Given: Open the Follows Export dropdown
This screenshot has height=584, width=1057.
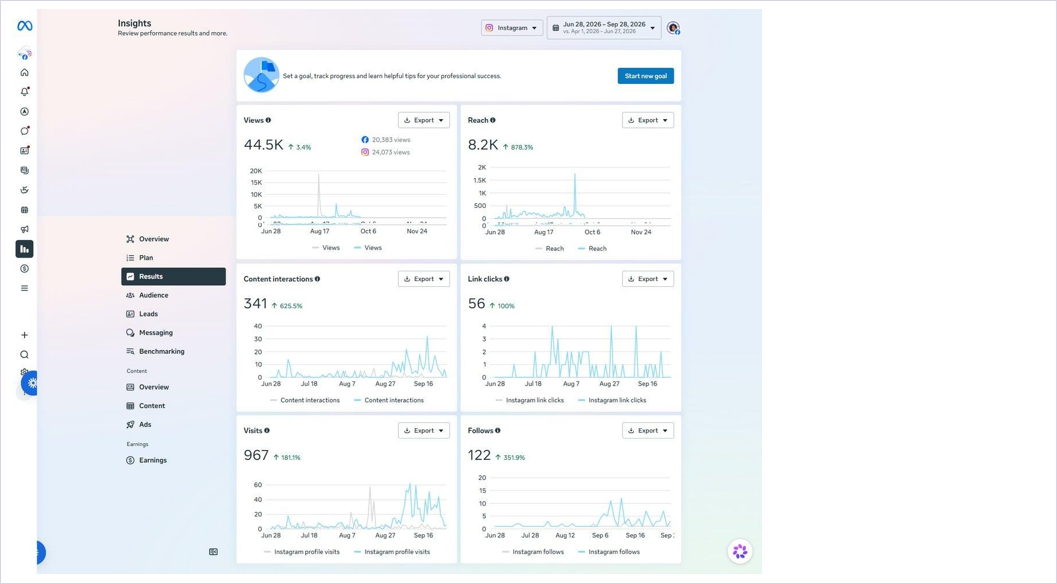Looking at the screenshot, I should [648, 430].
